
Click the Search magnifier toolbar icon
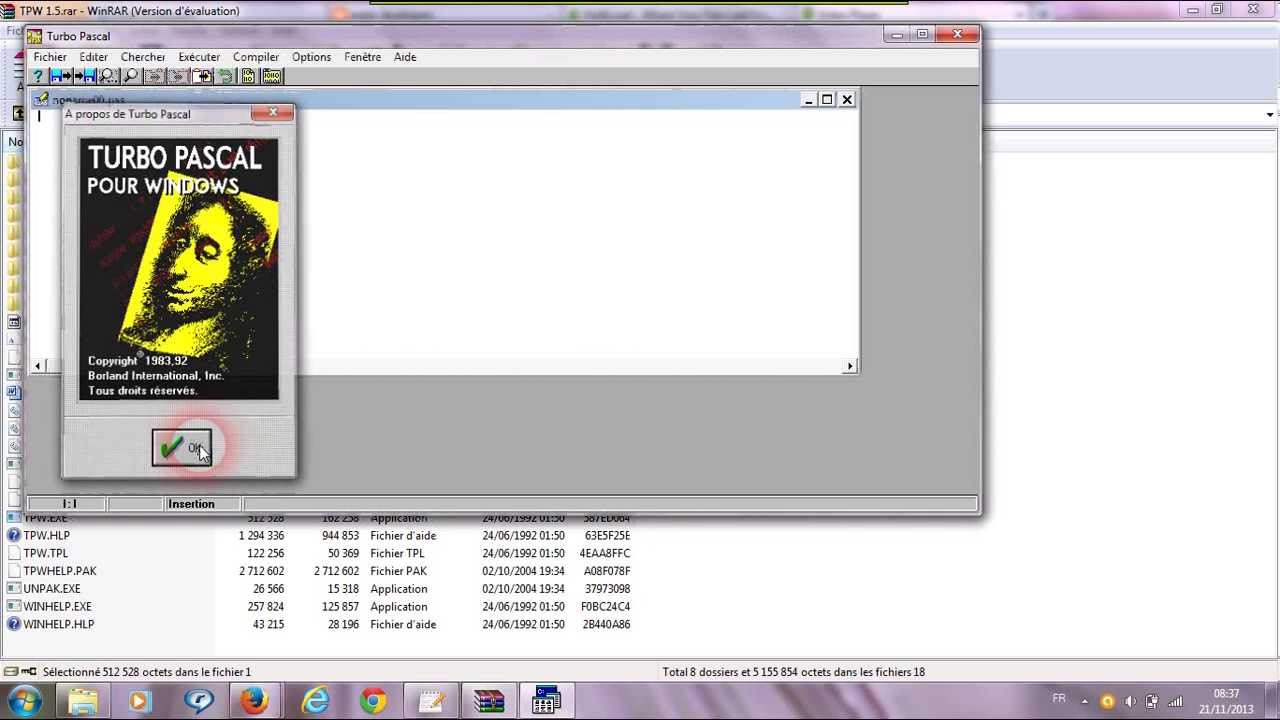point(108,76)
